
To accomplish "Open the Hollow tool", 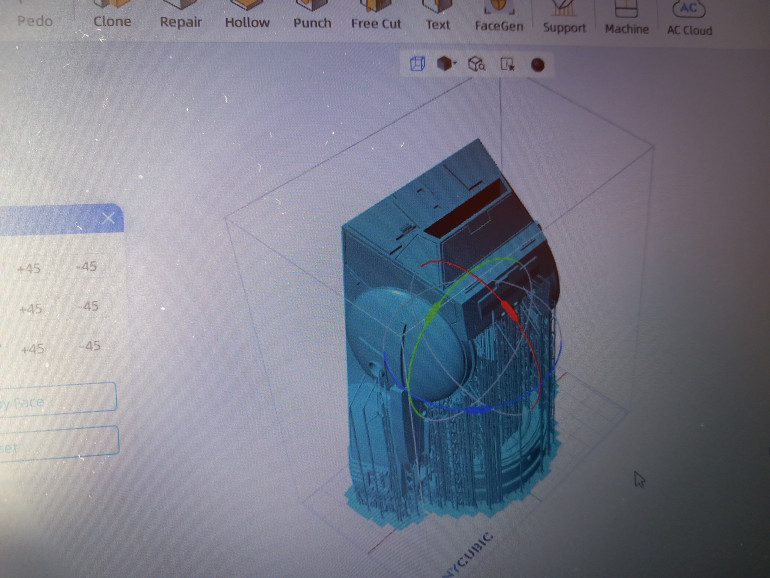I will click(x=247, y=15).
